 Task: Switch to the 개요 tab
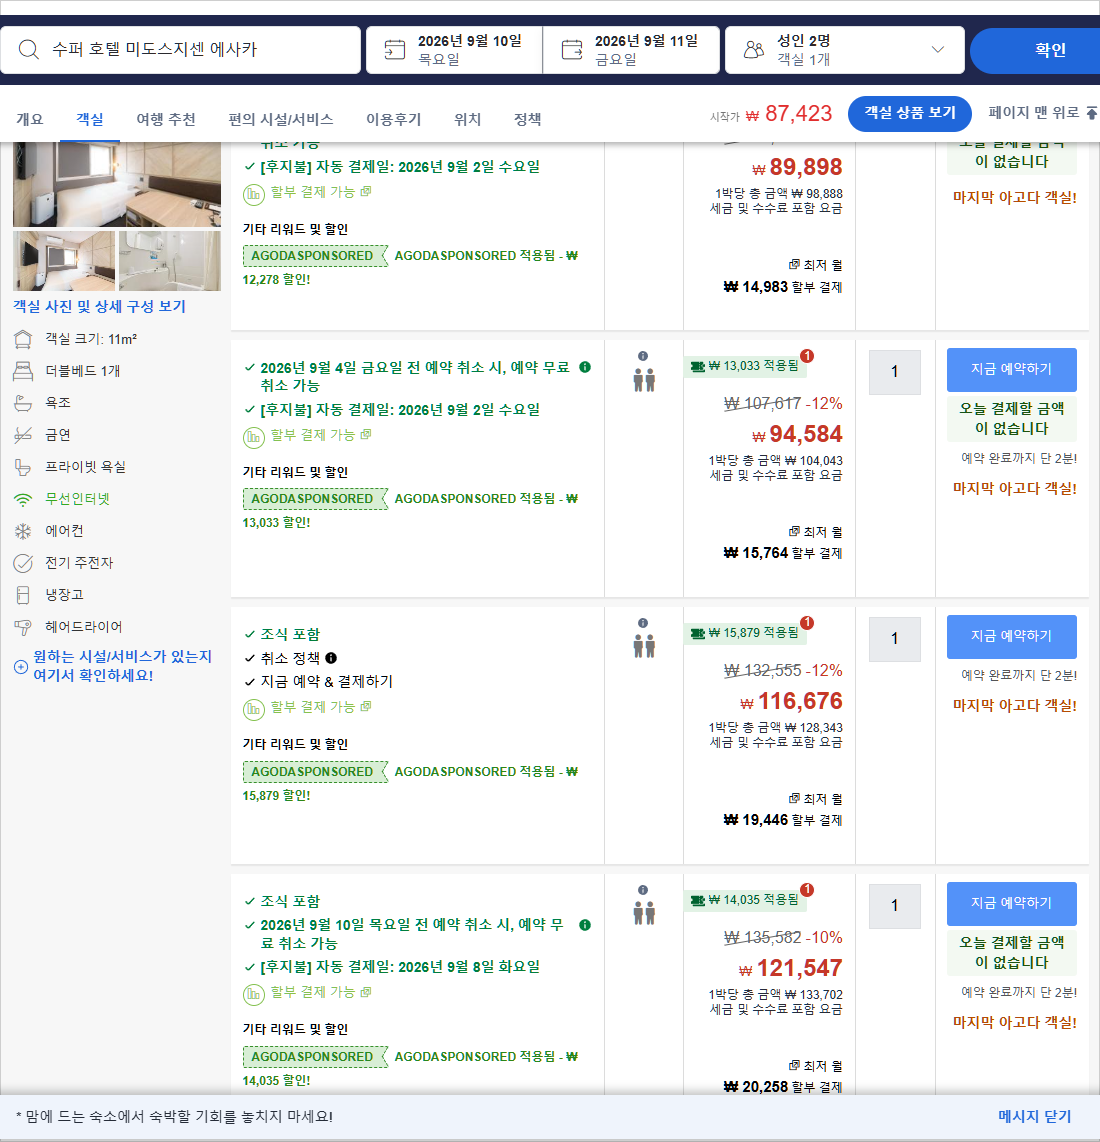point(30,119)
